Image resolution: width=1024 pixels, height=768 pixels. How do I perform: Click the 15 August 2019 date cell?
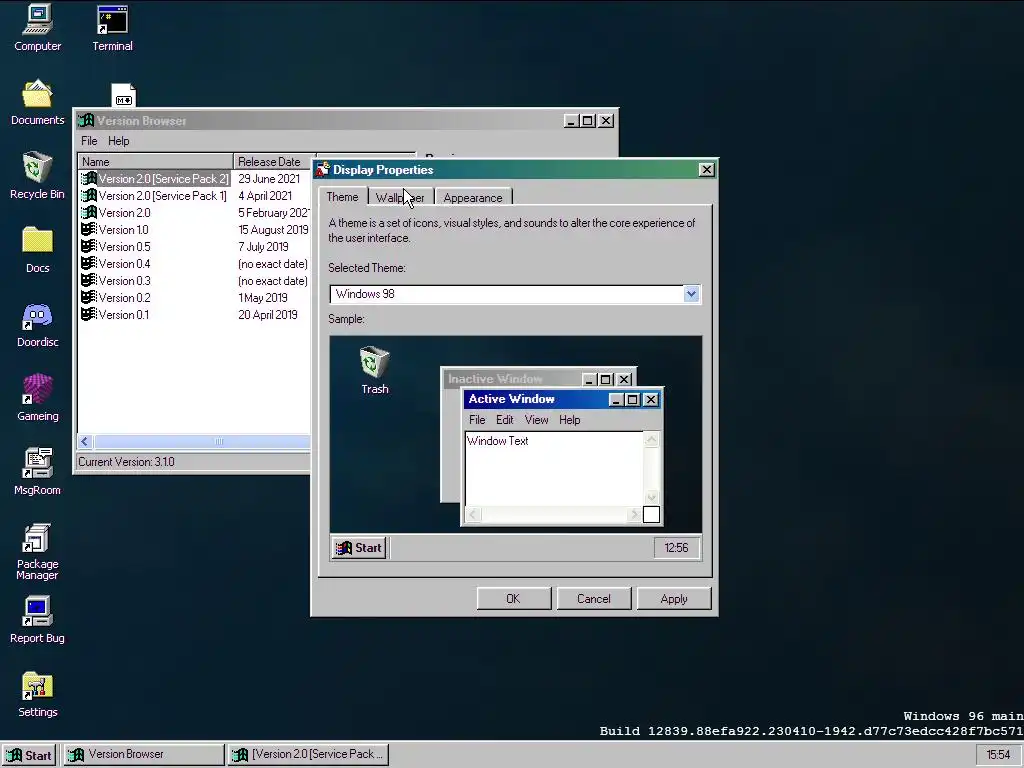[273, 230]
